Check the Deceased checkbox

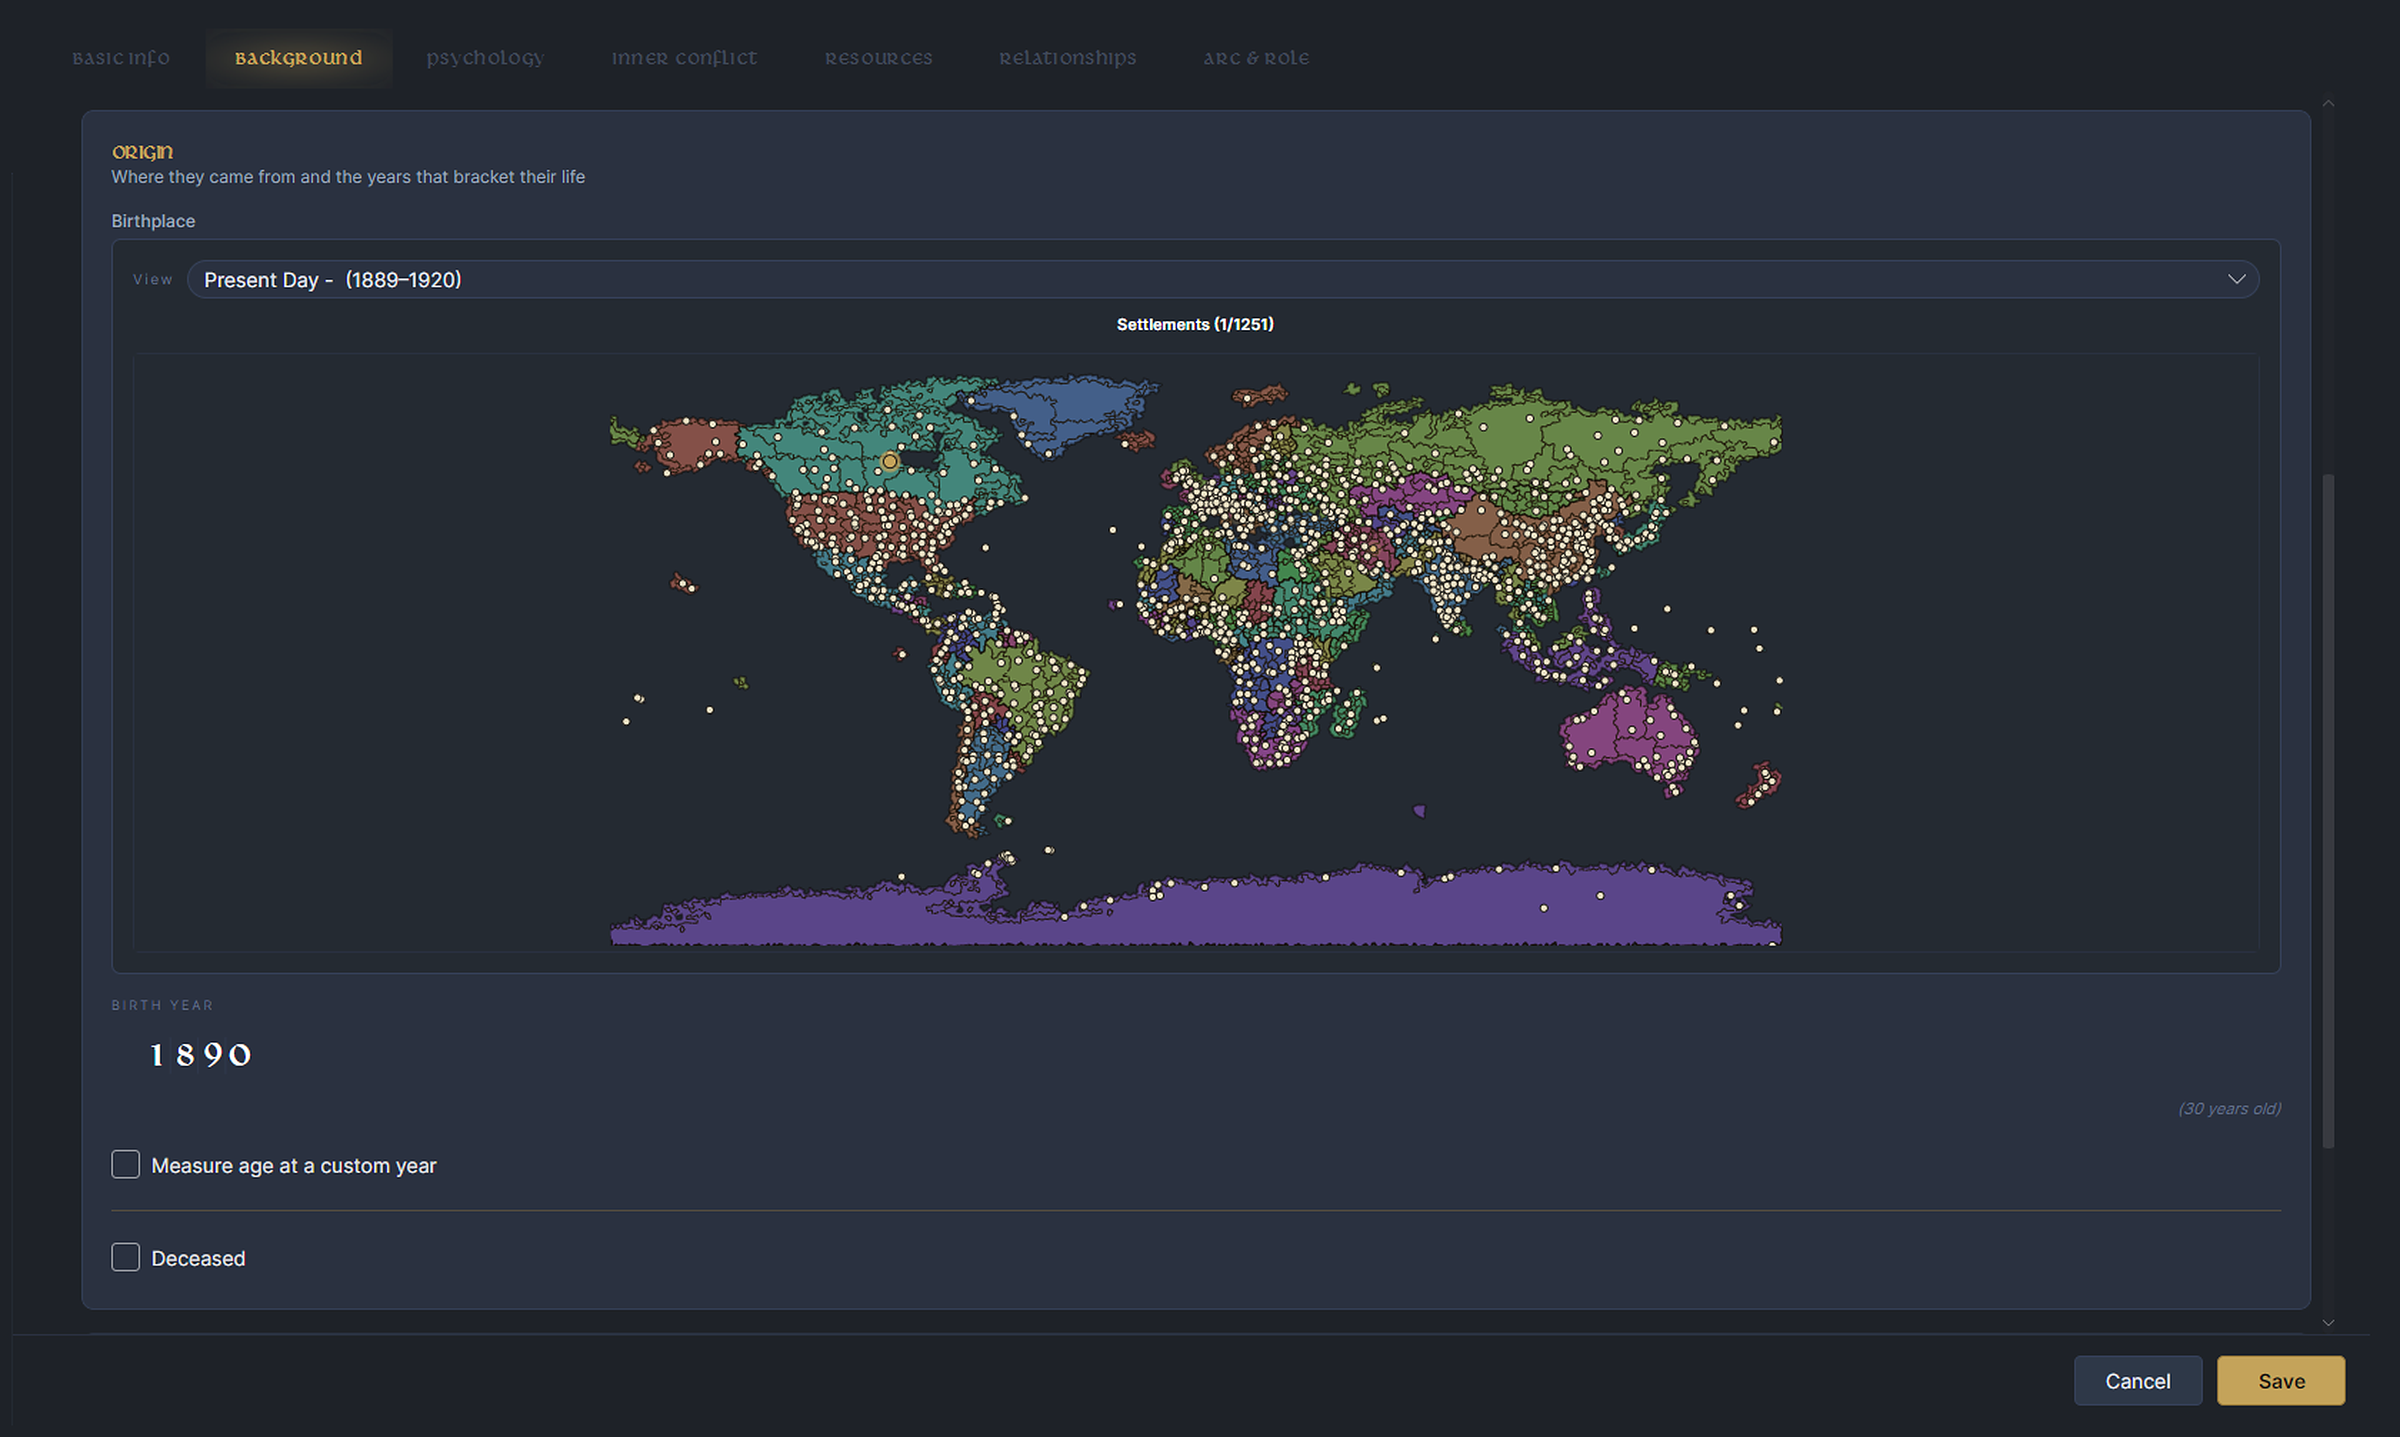[x=125, y=1257]
